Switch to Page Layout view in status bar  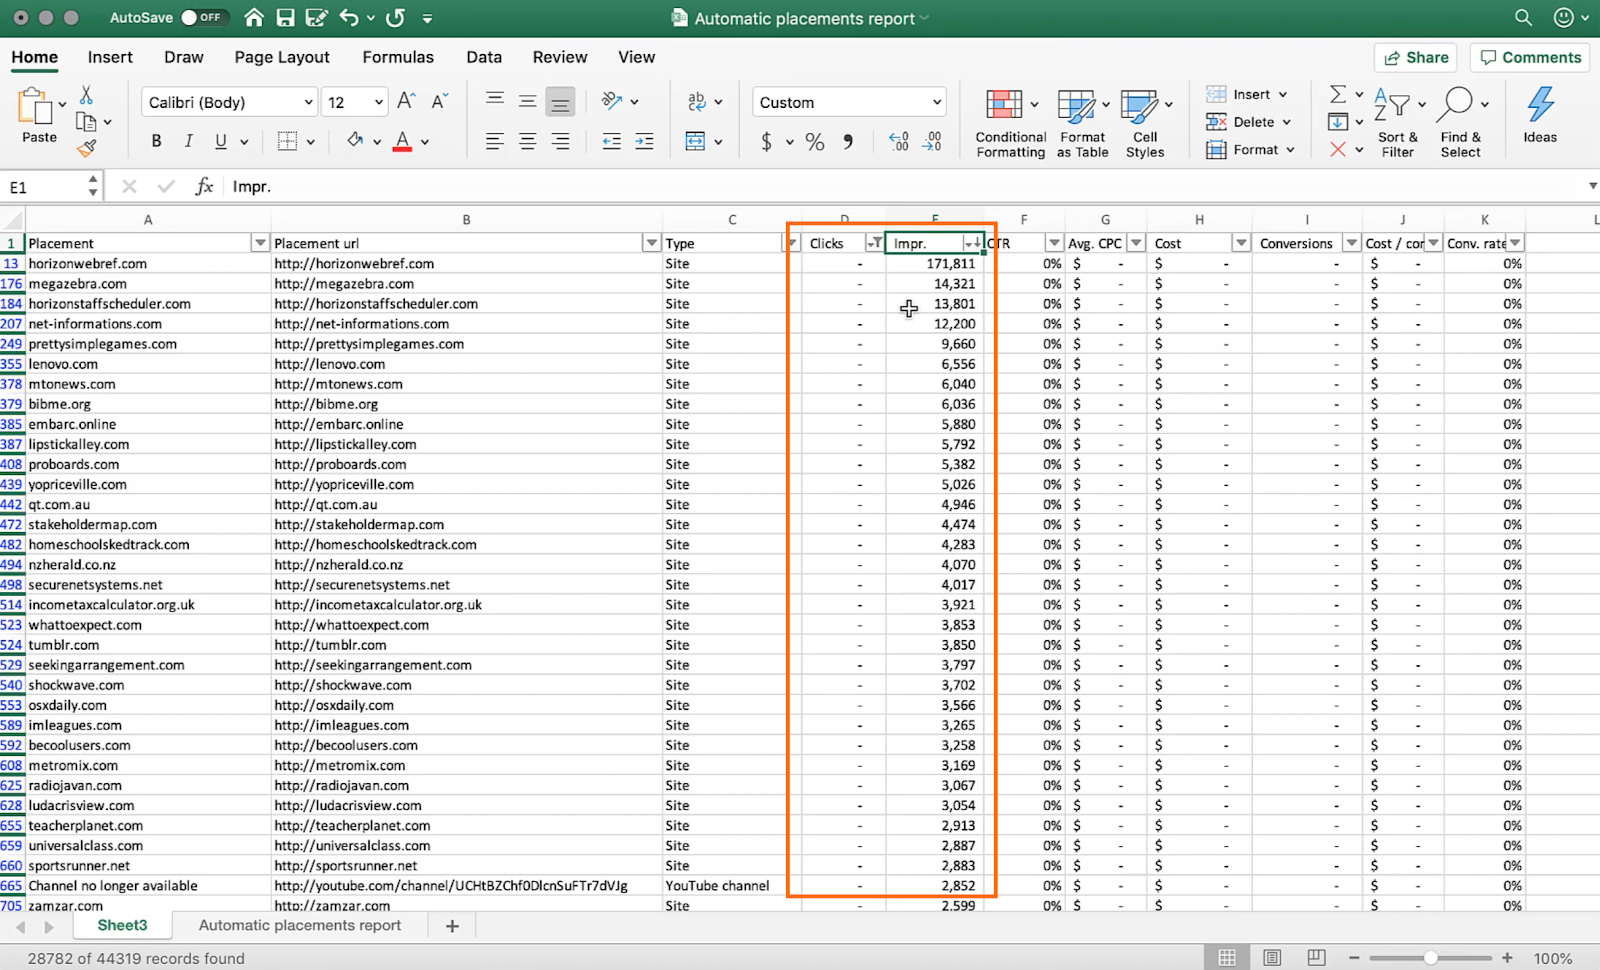[1272, 958]
